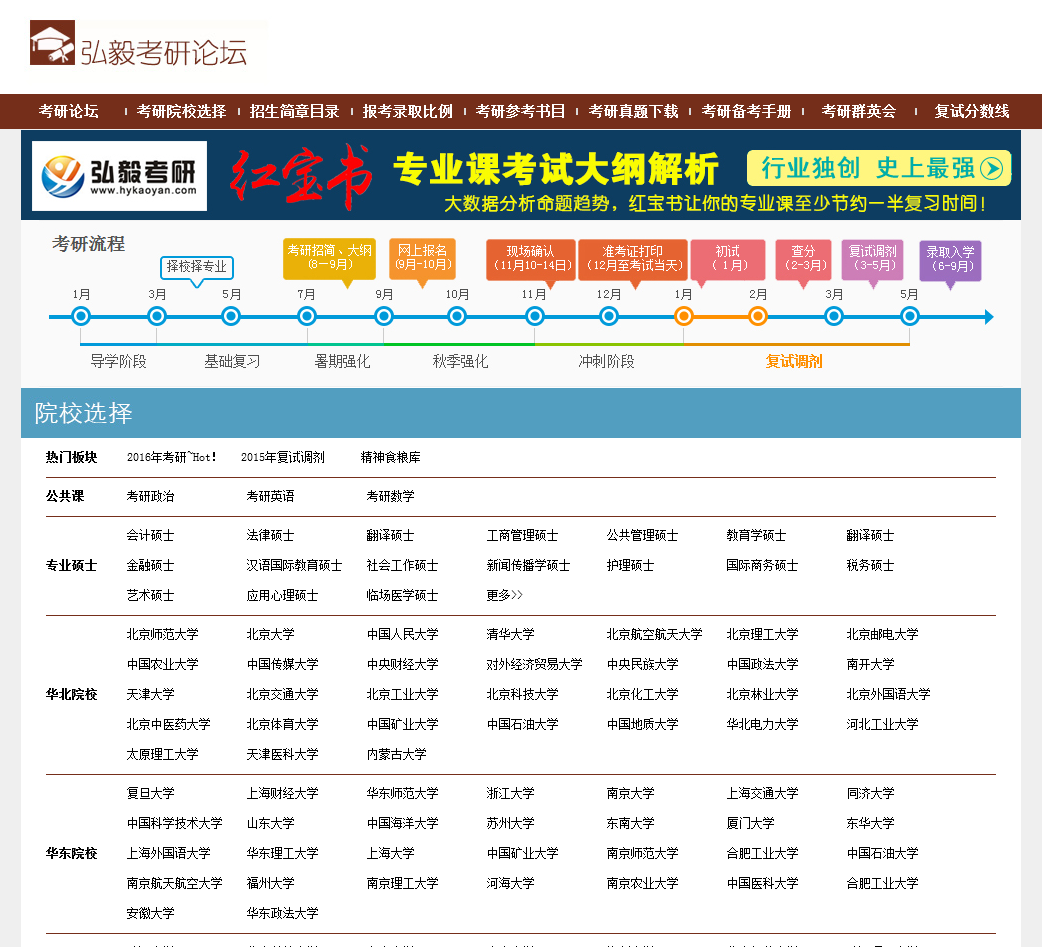Click the orange 2月 timeline node

point(758,316)
